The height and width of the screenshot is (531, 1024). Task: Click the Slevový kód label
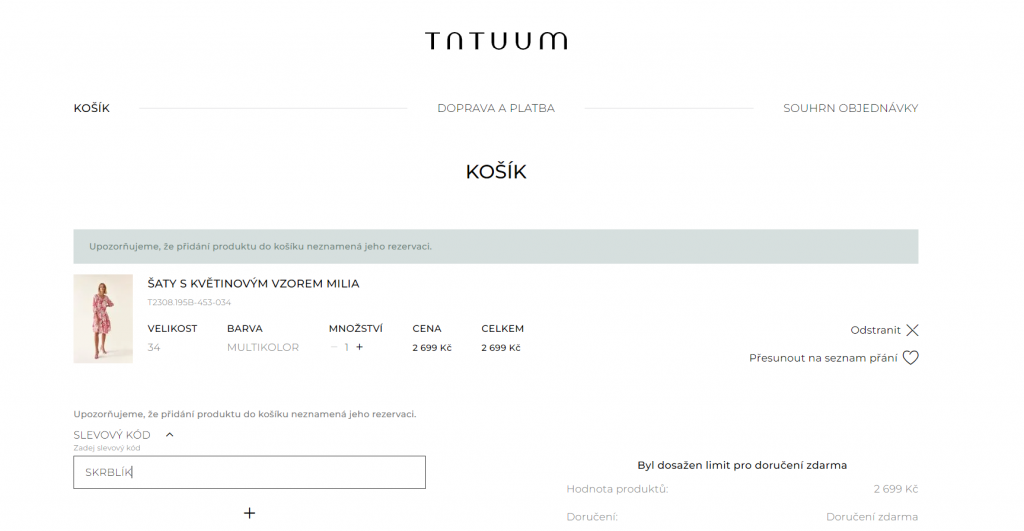click(112, 435)
